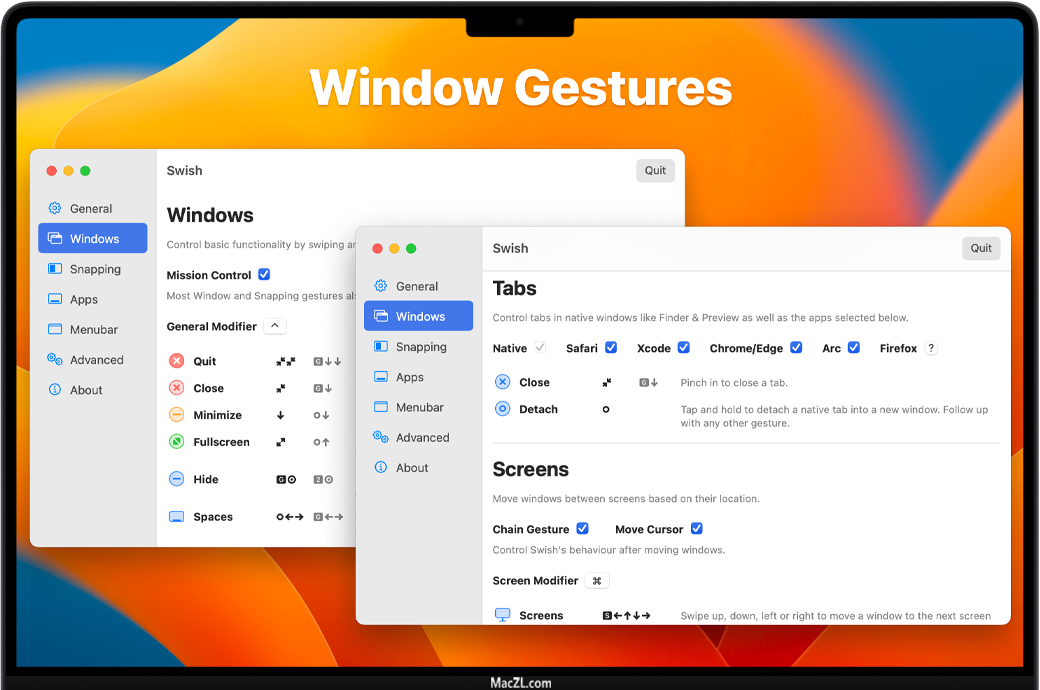Open Apps in the back window sidebar
This screenshot has width=1040, height=690.
84,299
